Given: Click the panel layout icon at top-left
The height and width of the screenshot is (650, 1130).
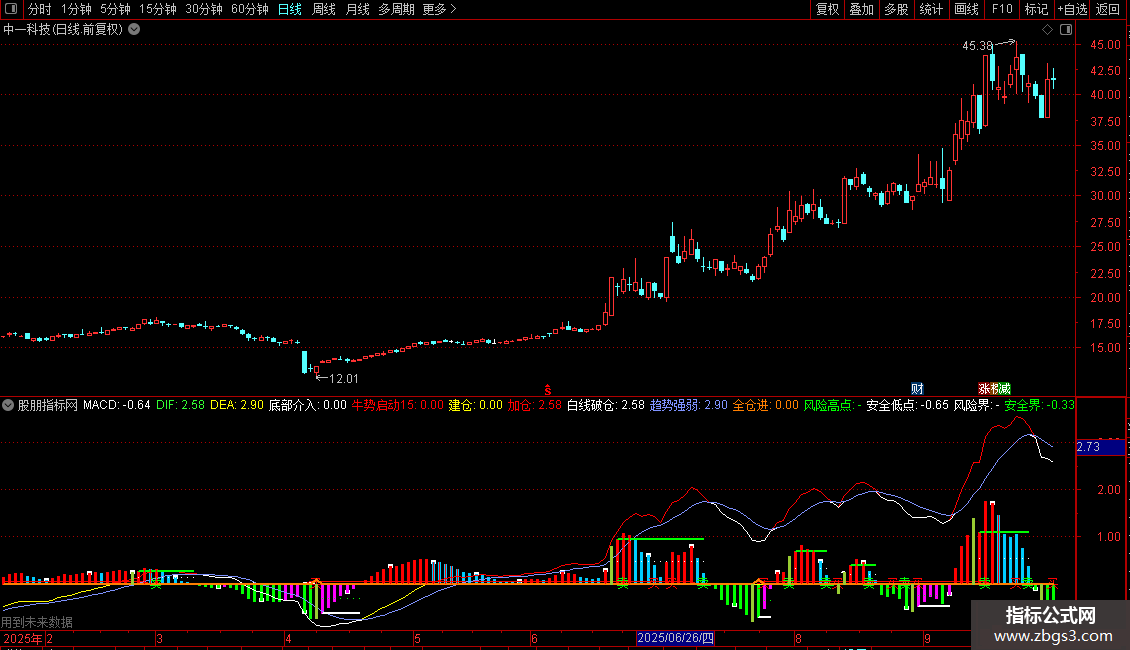Looking at the screenshot, I should pos(11,9).
